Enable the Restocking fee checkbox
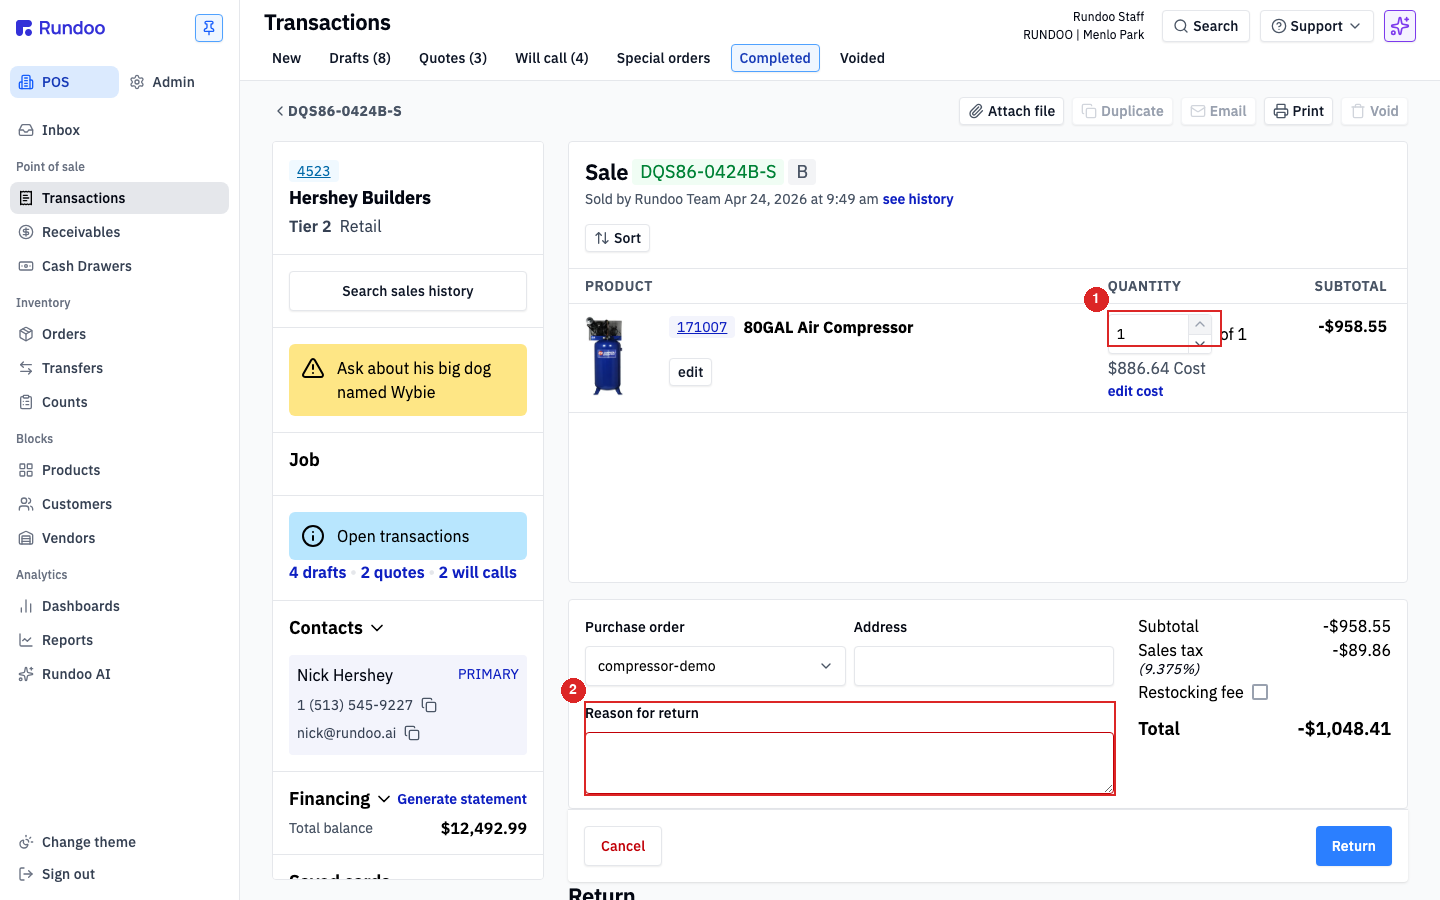The width and height of the screenshot is (1440, 900). 1260,692
